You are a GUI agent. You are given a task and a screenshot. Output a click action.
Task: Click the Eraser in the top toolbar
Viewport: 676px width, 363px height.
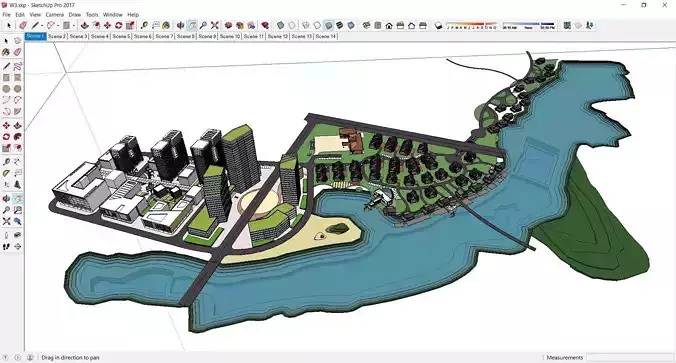[x=23, y=25]
